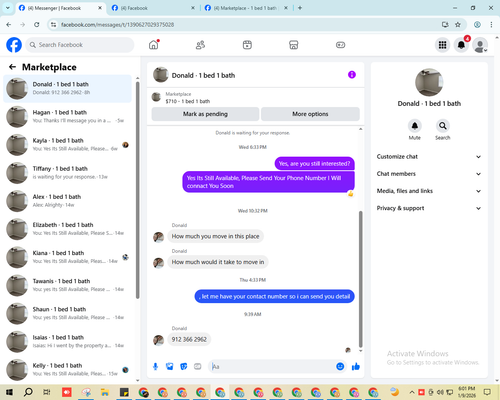Select Shaun 1 bed 1 bath conversation
500x400 pixels.
(x=67, y=313)
